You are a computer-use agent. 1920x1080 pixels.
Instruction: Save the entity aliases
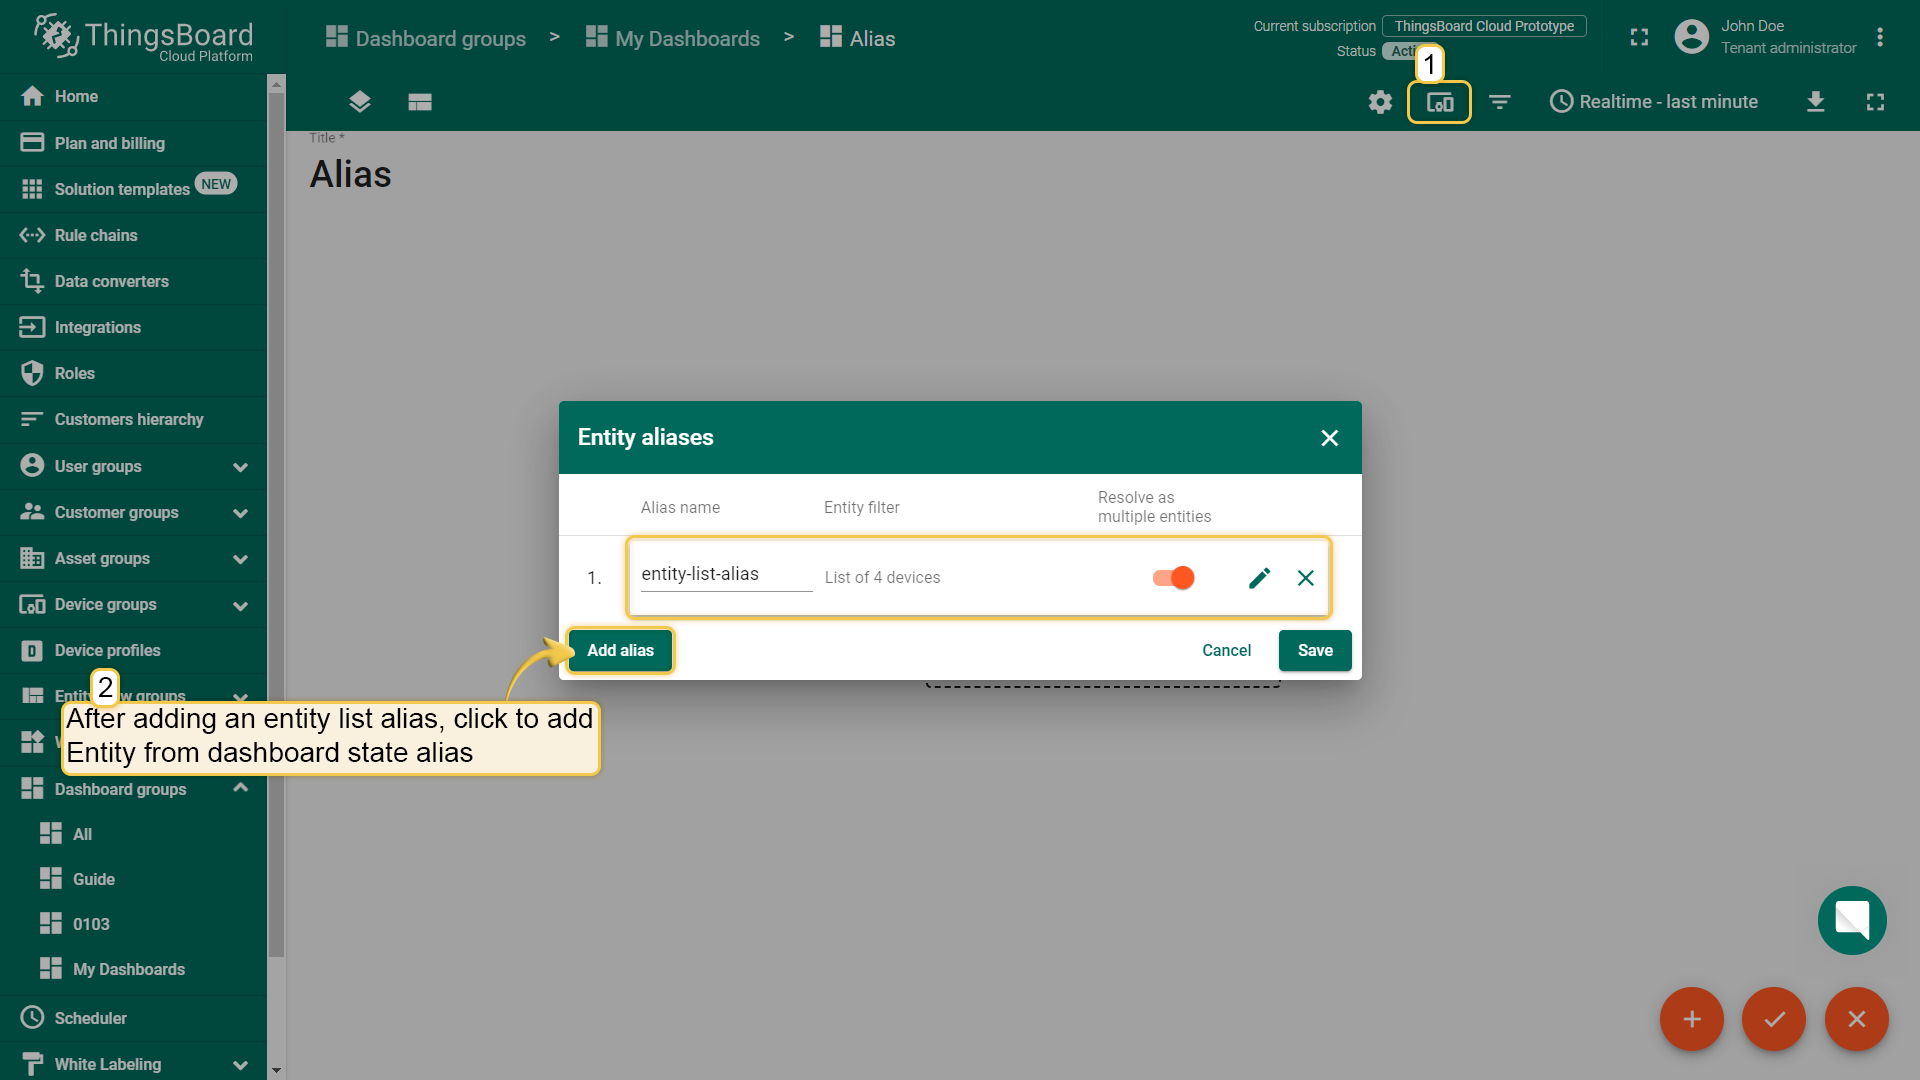[1315, 650]
